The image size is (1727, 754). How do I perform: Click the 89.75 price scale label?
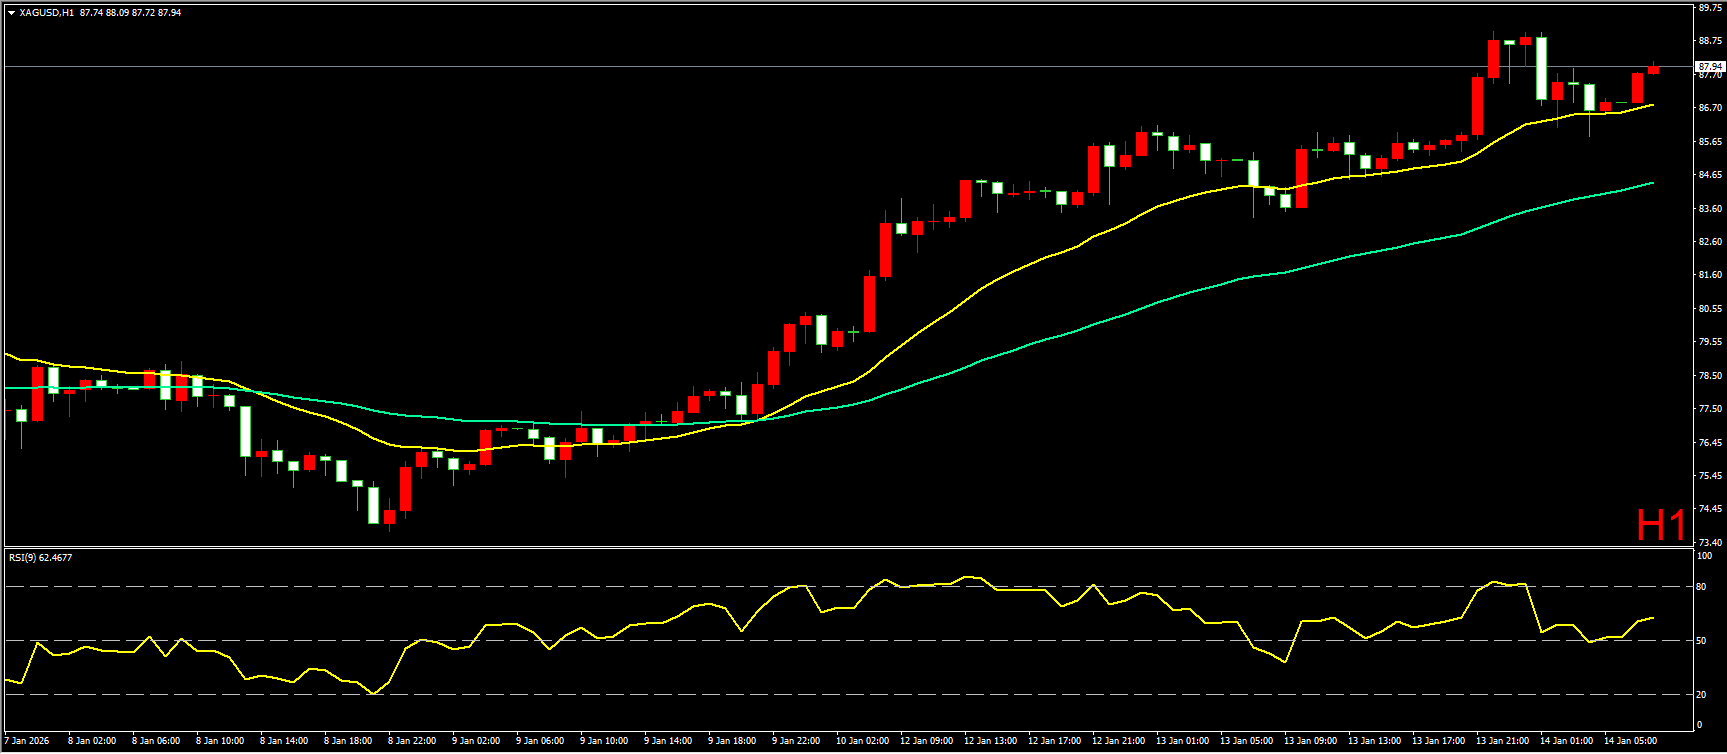pyautogui.click(x=1709, y=8)
